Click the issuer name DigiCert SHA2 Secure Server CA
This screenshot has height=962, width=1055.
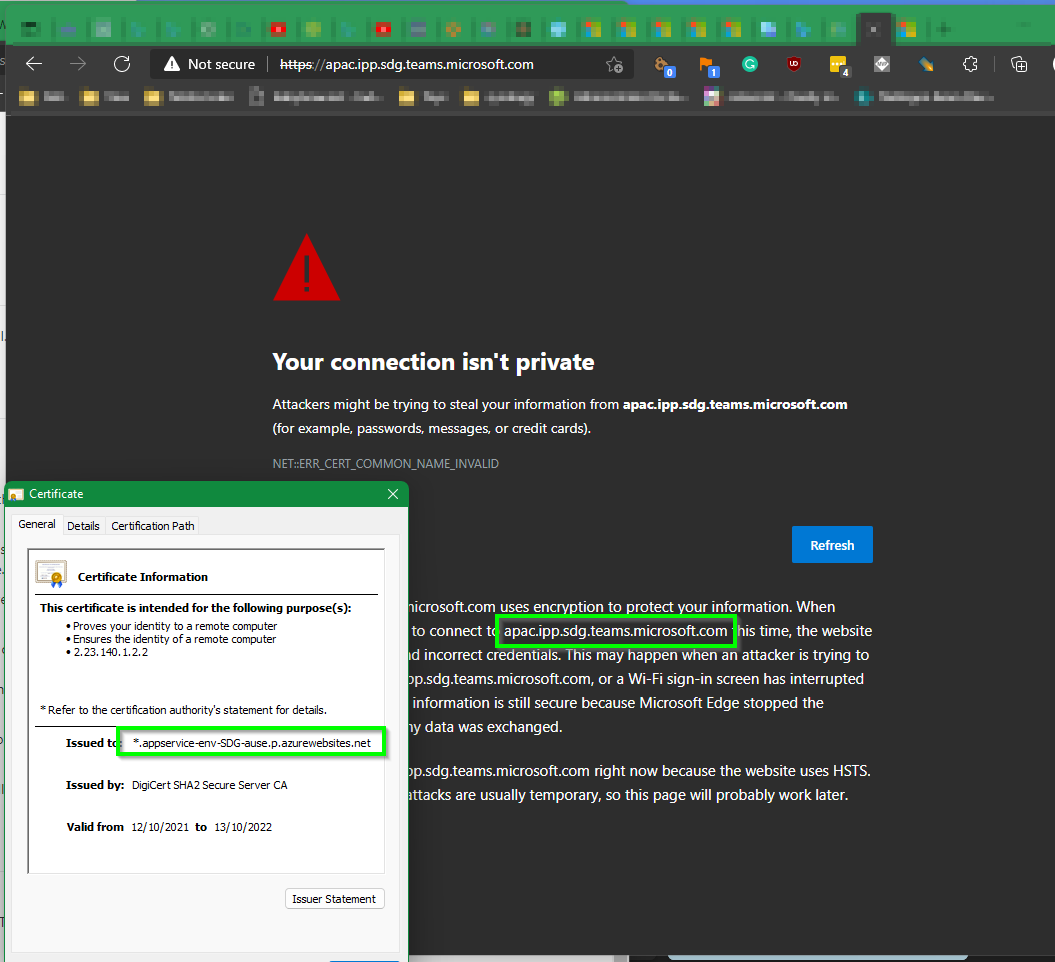[209, 785]
